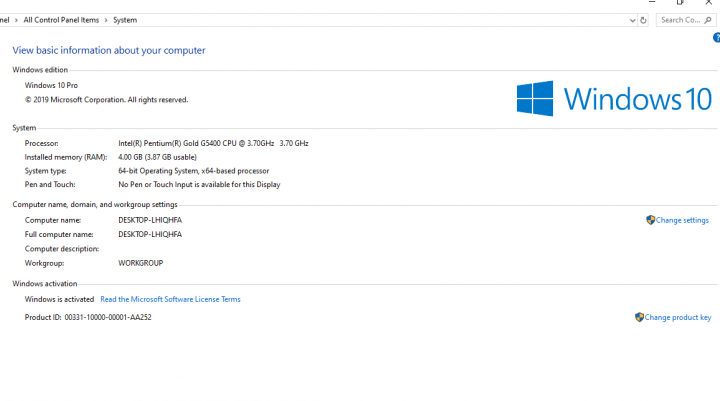
Task: Select the WORKGROUP value
Action: (141, 263)
